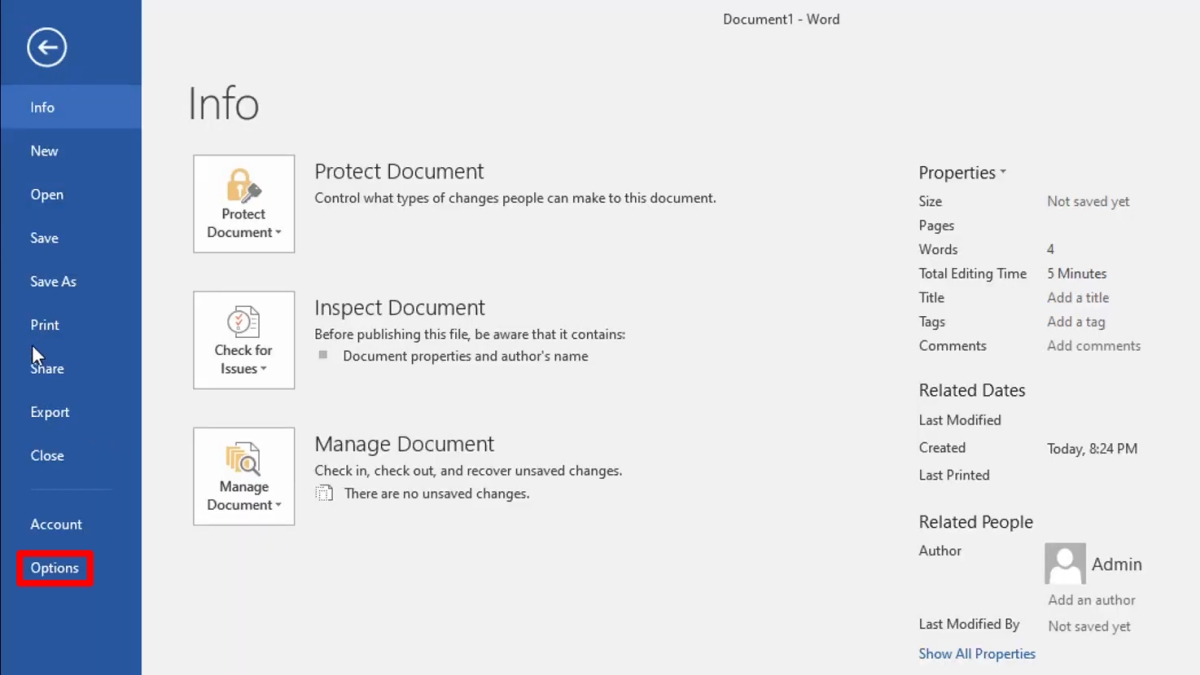Open the Account page
The height and width of the screenshot is (675, 1200).
pos(56,524)
